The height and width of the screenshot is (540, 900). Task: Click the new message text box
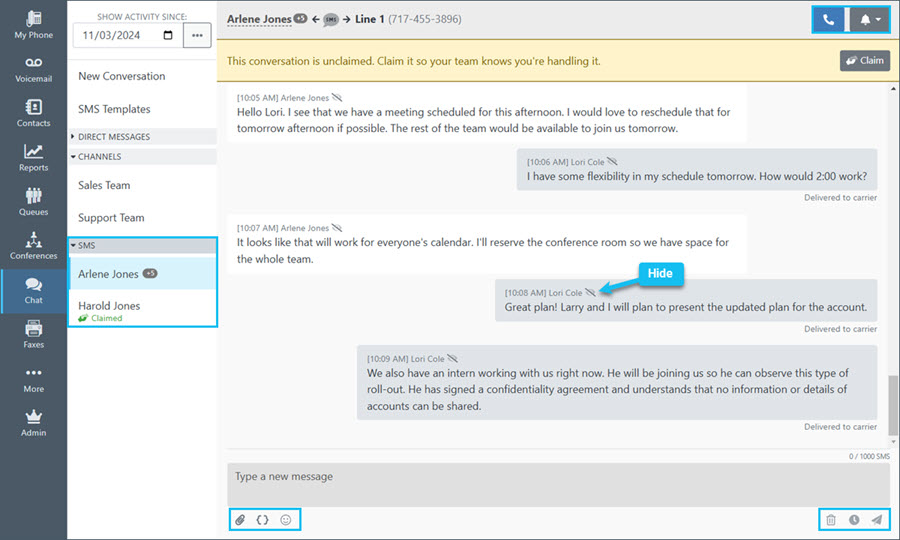(x=558, y=485)
